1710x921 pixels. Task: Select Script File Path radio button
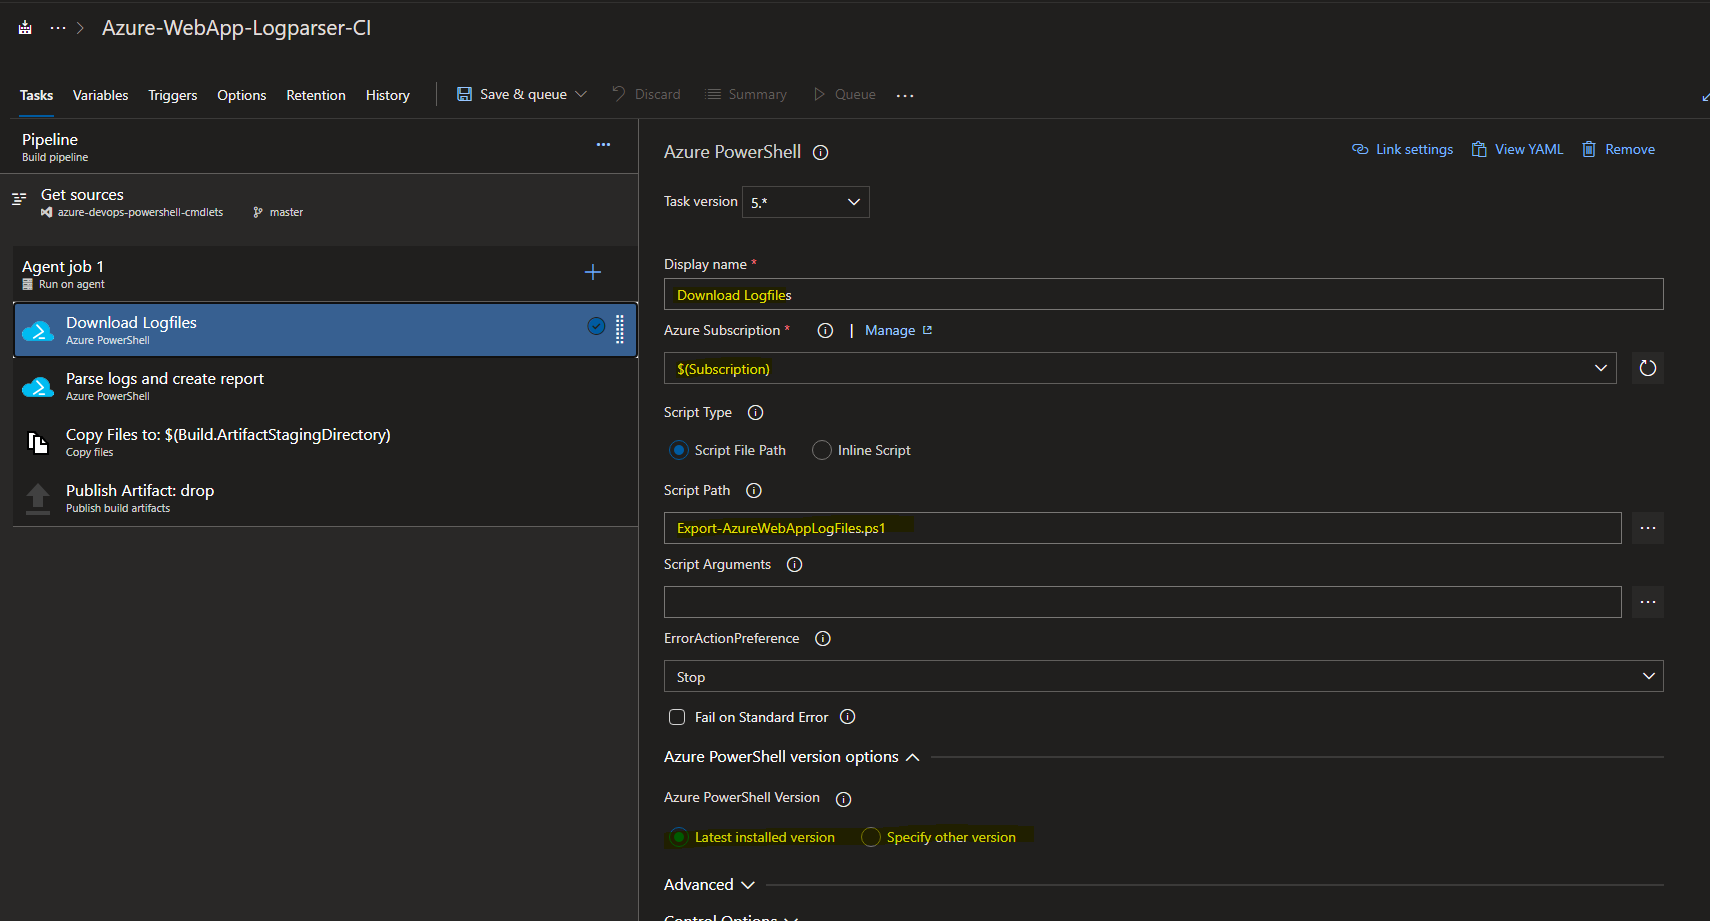tap(679, 450)
